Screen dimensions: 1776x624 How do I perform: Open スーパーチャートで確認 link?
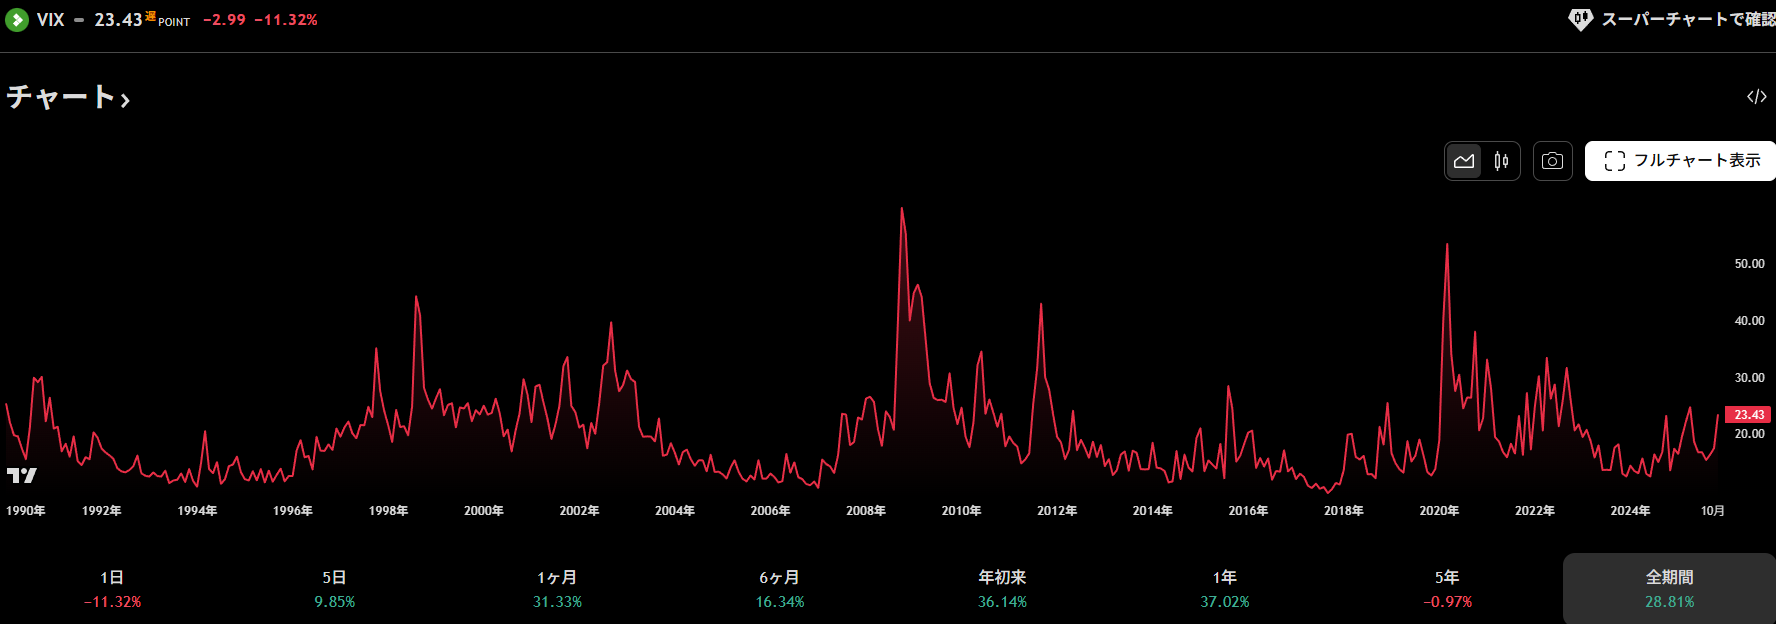[x=1687, y=19]
